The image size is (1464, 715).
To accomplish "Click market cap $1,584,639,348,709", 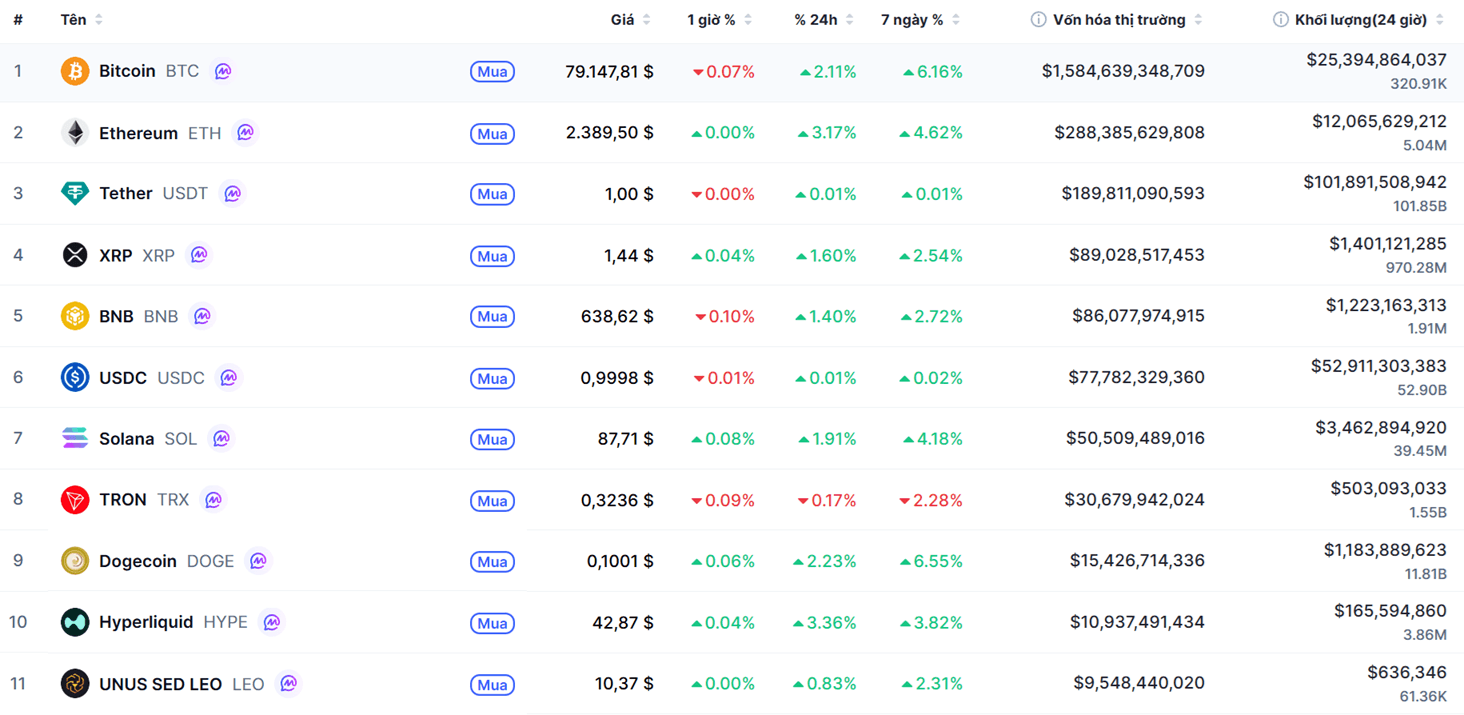I will tap(1123, 71).
